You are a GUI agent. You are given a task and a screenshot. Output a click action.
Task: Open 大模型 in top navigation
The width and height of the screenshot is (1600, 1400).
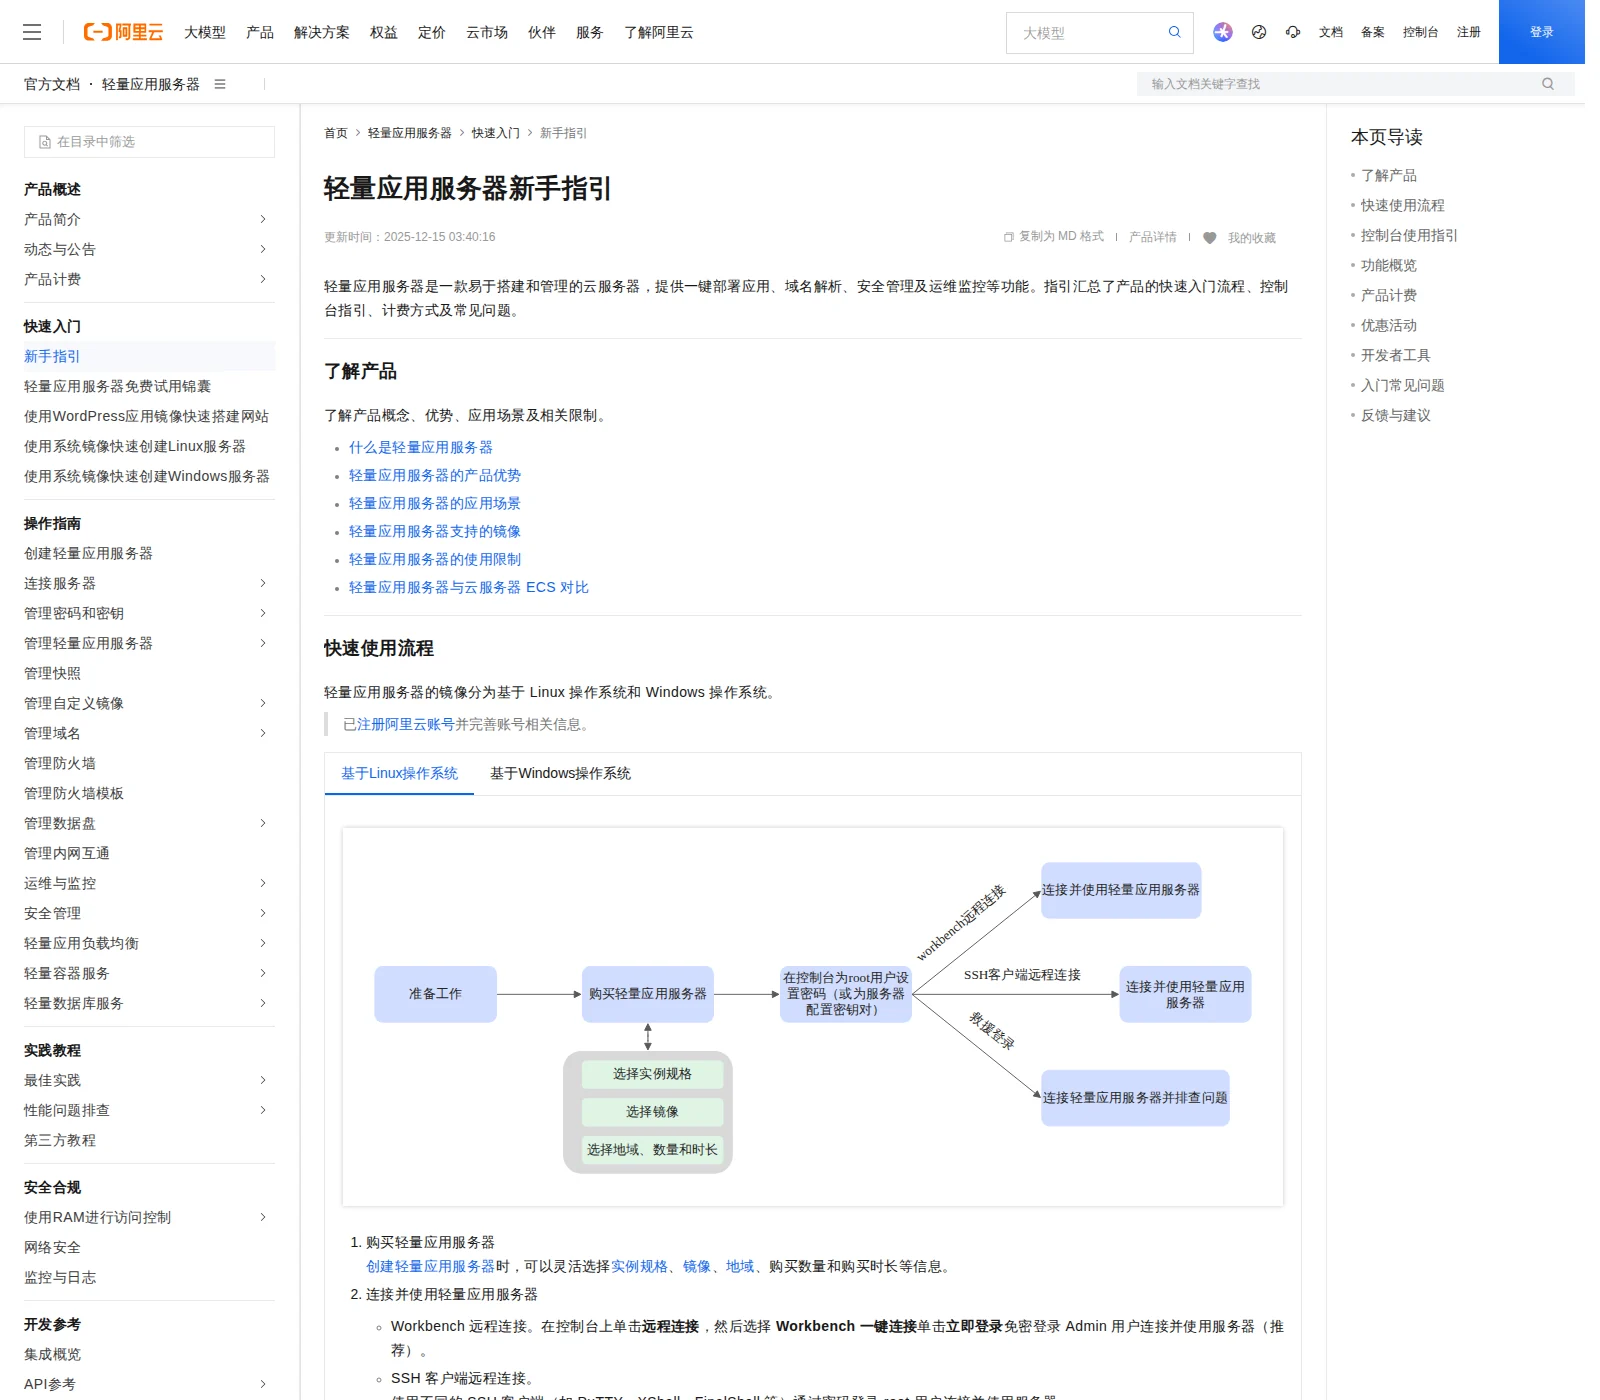(x=205, y=32)
